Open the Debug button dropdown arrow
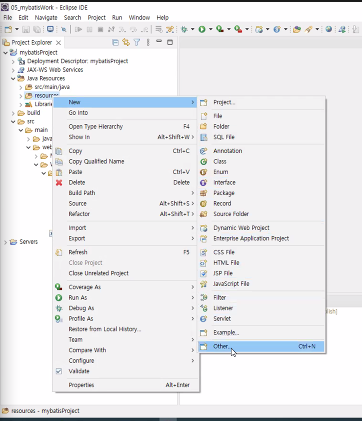This screenshot has height=421, width=362. tap(192, 29)
